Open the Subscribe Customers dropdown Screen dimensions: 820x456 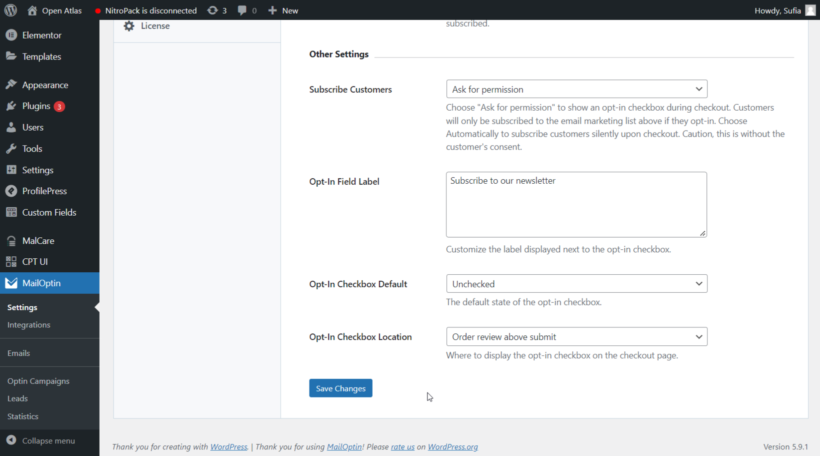[576, 89]
